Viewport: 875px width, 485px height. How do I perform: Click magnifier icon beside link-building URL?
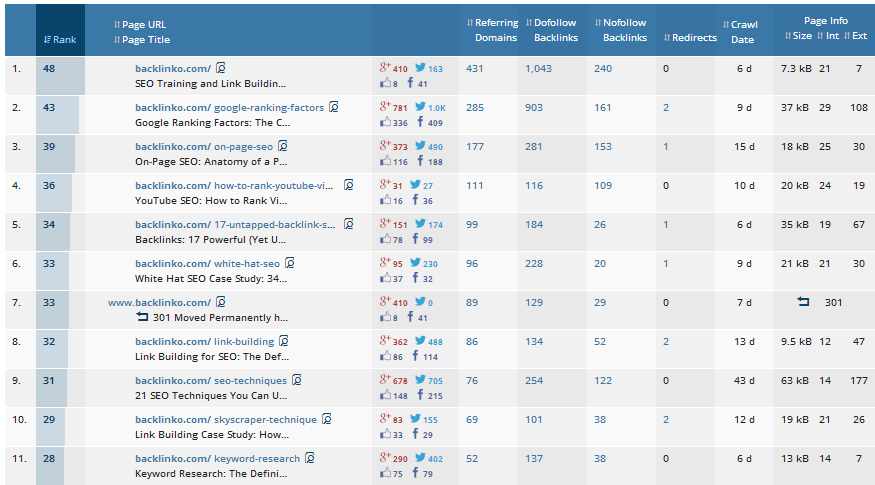click(x=284, y=341)
